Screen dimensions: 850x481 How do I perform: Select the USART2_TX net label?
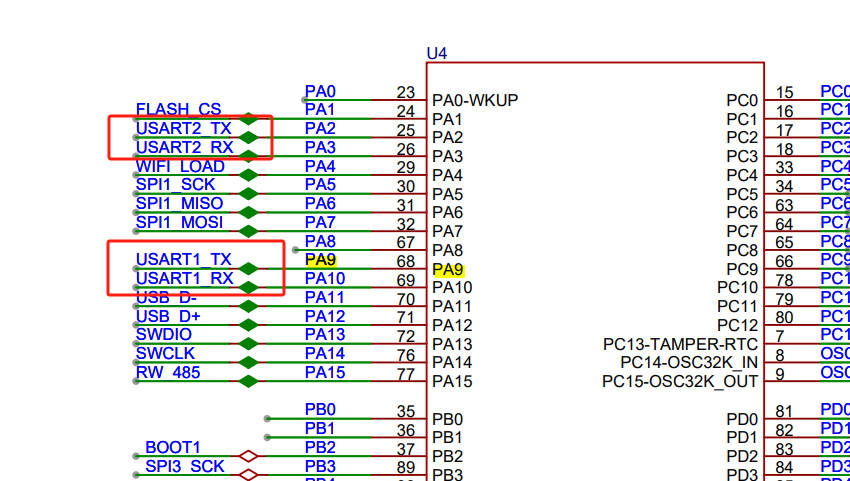183,129
